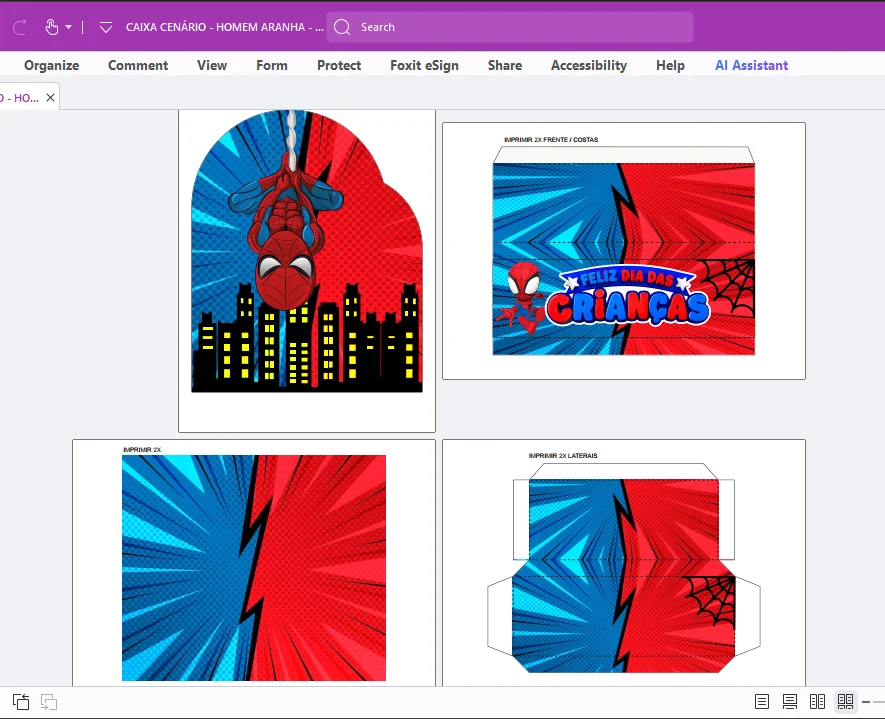885x719 pixels.
Task: Click the greyed-out second rotate view icon
Action: tap(49, 702)
